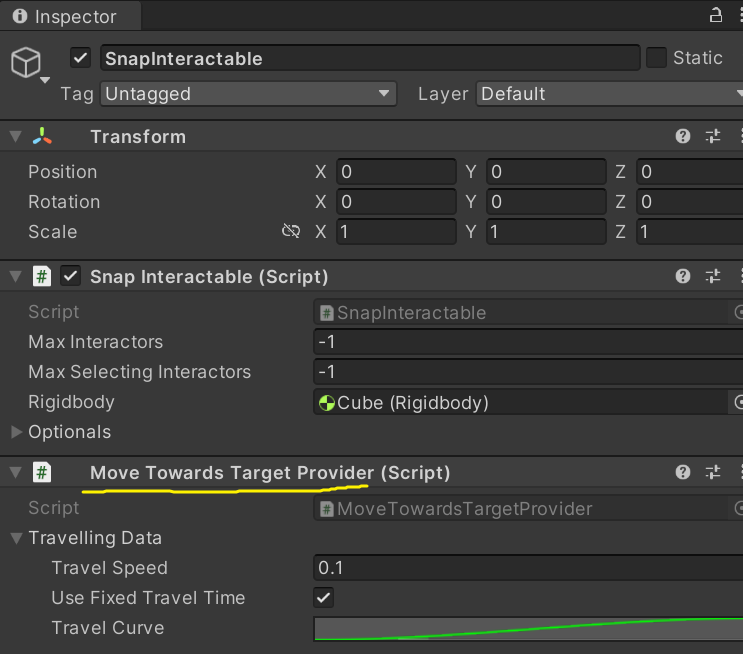Toggle the Inspector lock icon
The image size is (743, 654).
[x=716, y=16]
